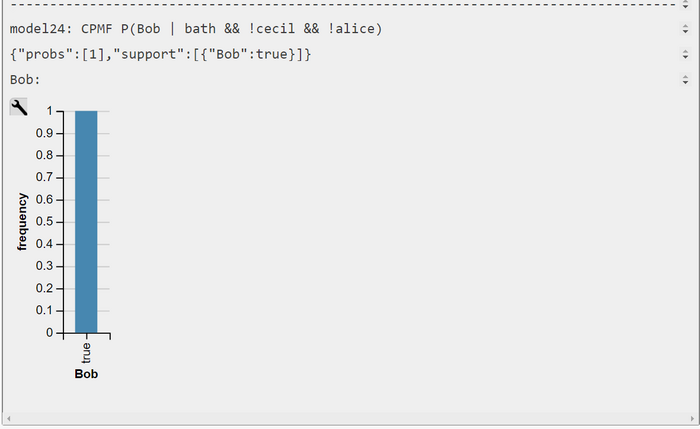700x429 pixels.
Task: Click the y-axis tick label '1'
Action: tap(50, 111)
